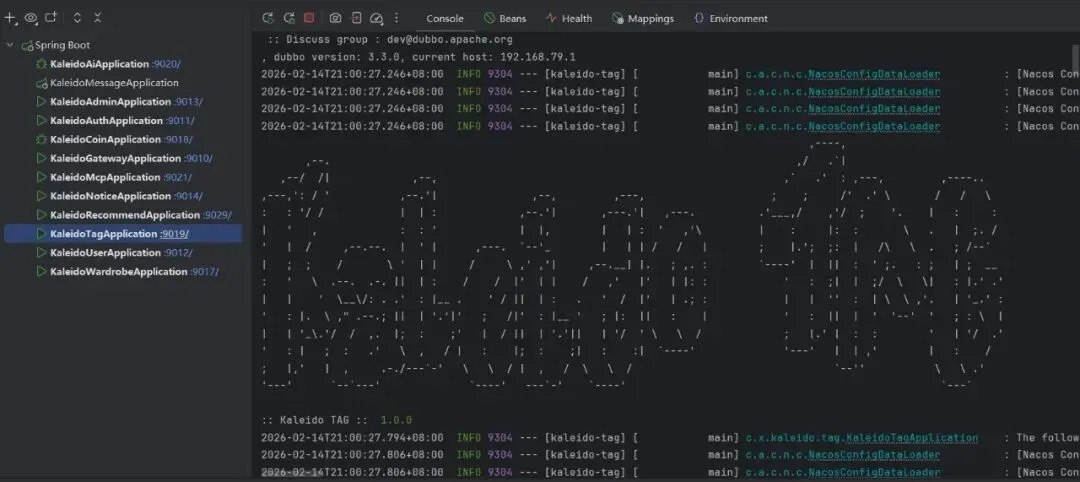Select KaleidoGatewayApplication in the tree
This screenshot has height=482, width=1080.
click(x=116, y=158)
